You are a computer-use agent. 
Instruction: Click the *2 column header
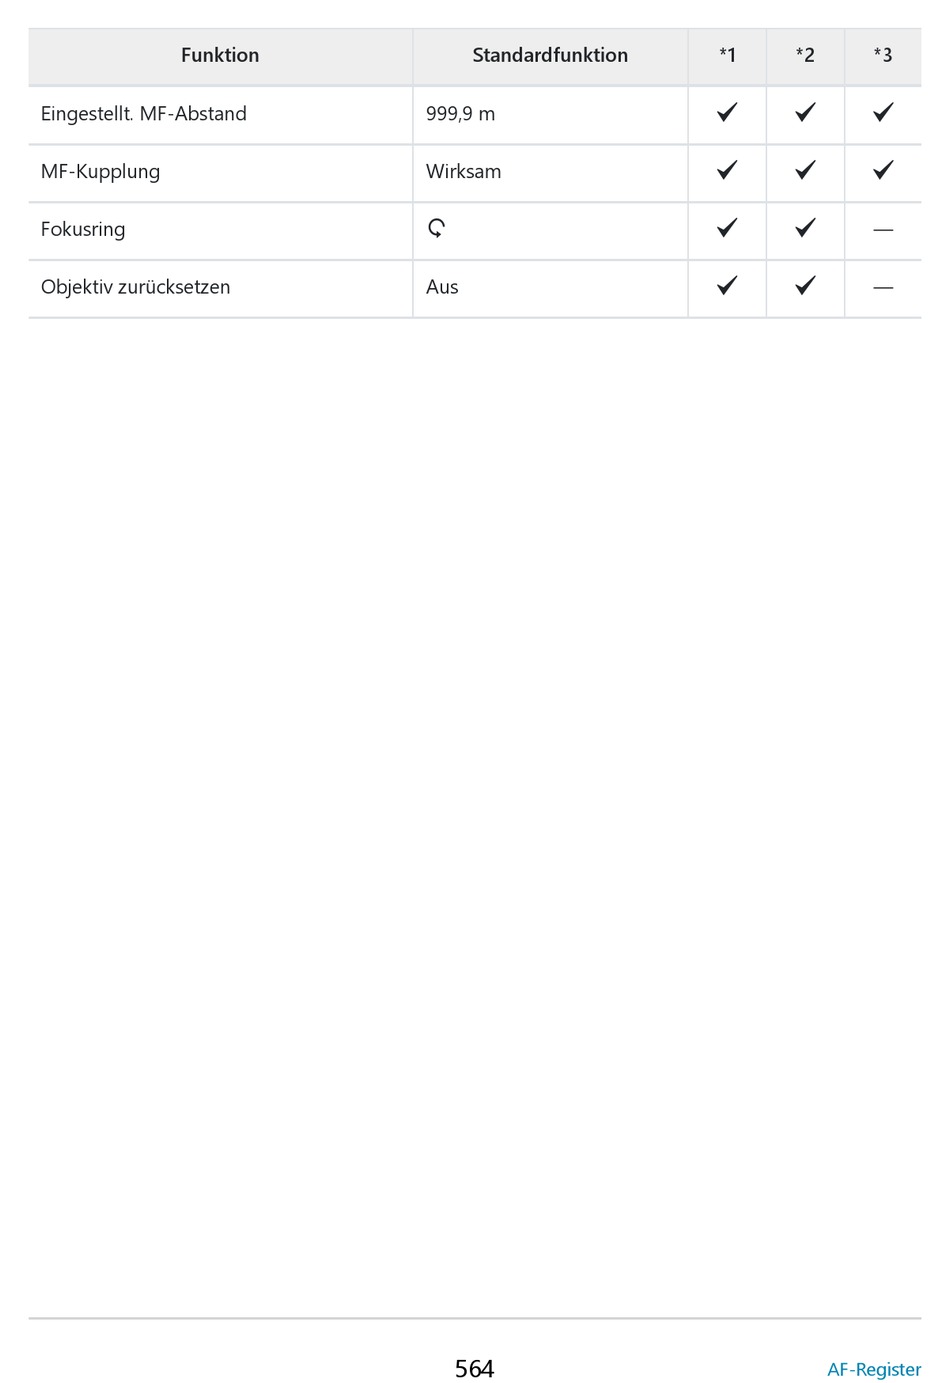(x=805, y=56)
